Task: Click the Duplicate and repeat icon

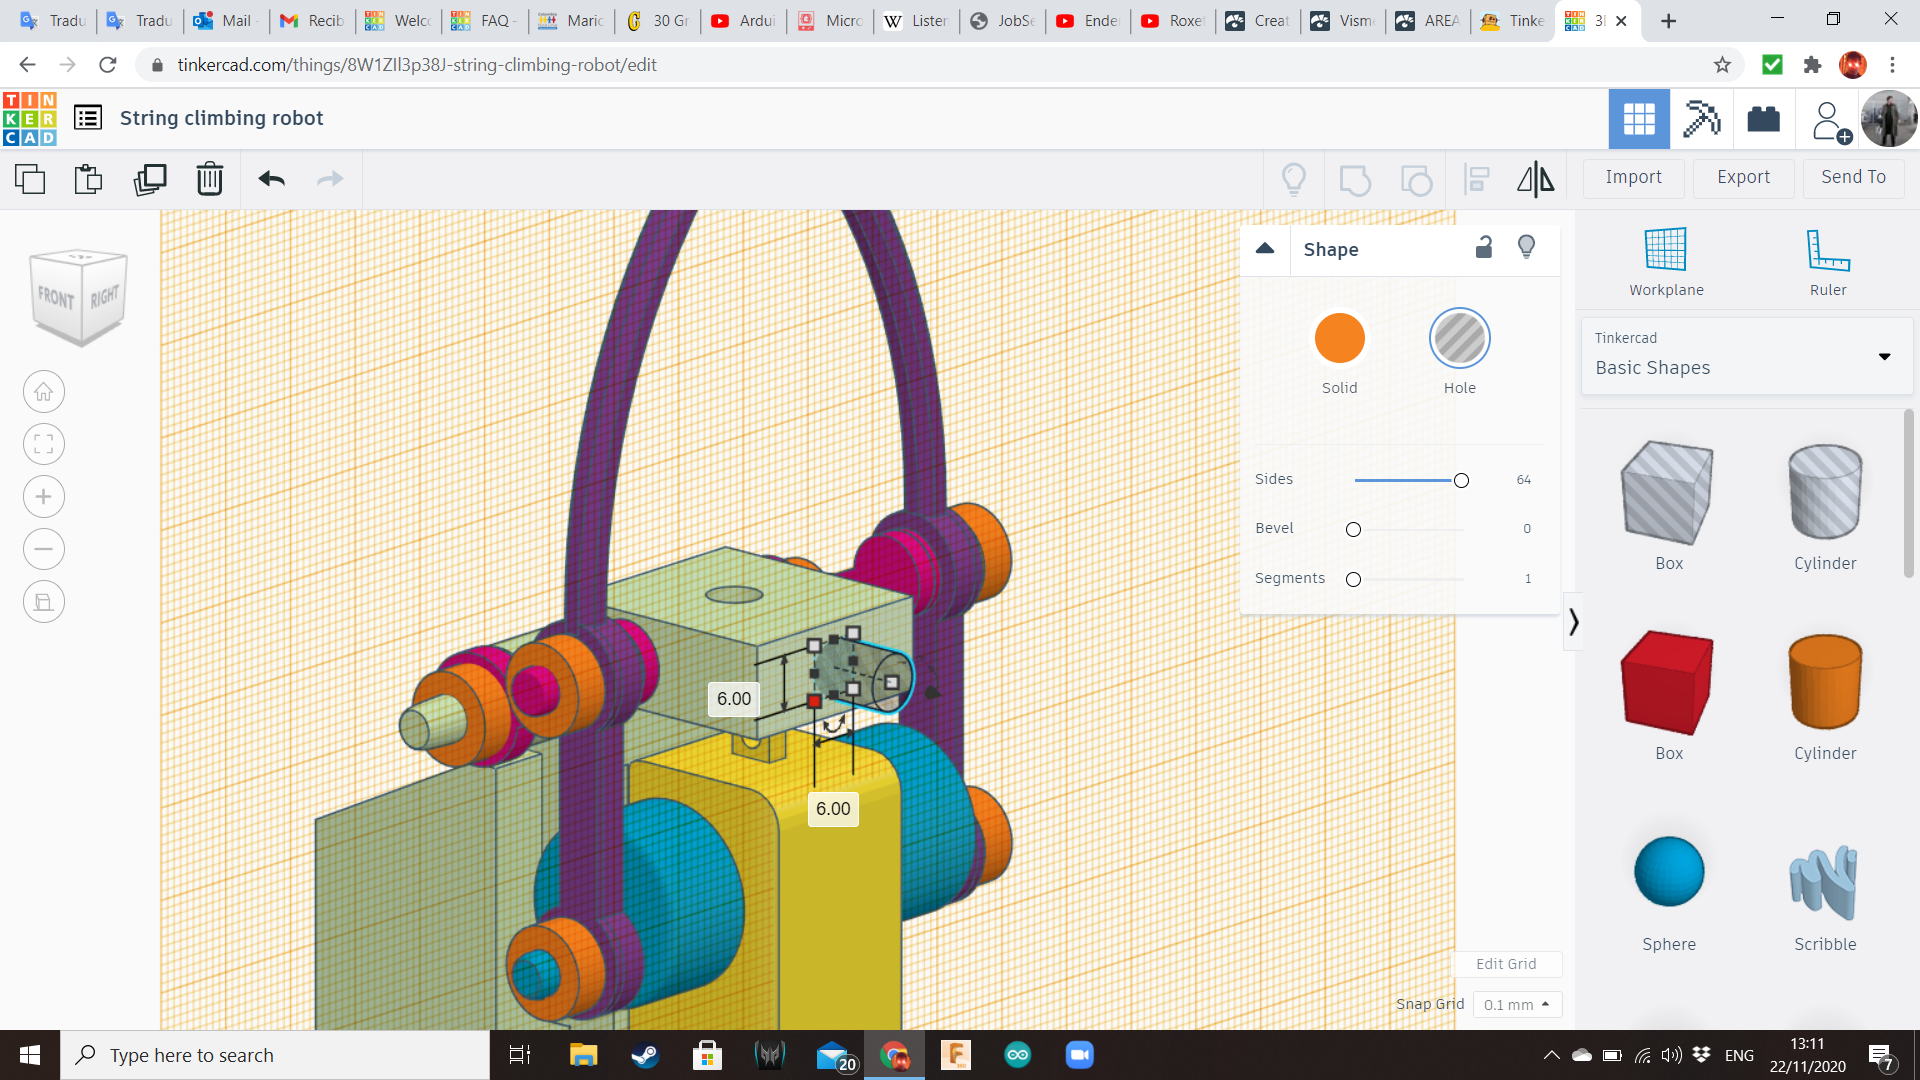Action: pyautogui.click(x=150, y=179)
